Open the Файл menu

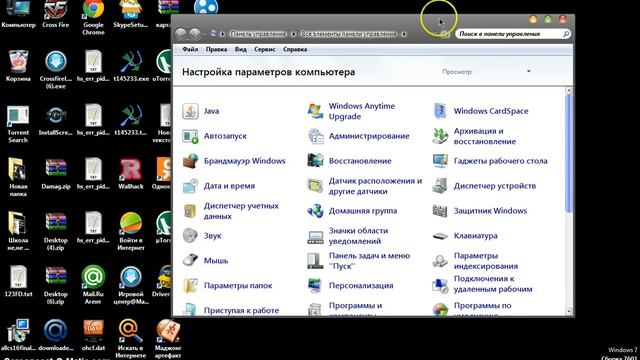pyautogui.click(x=190, y=49)
